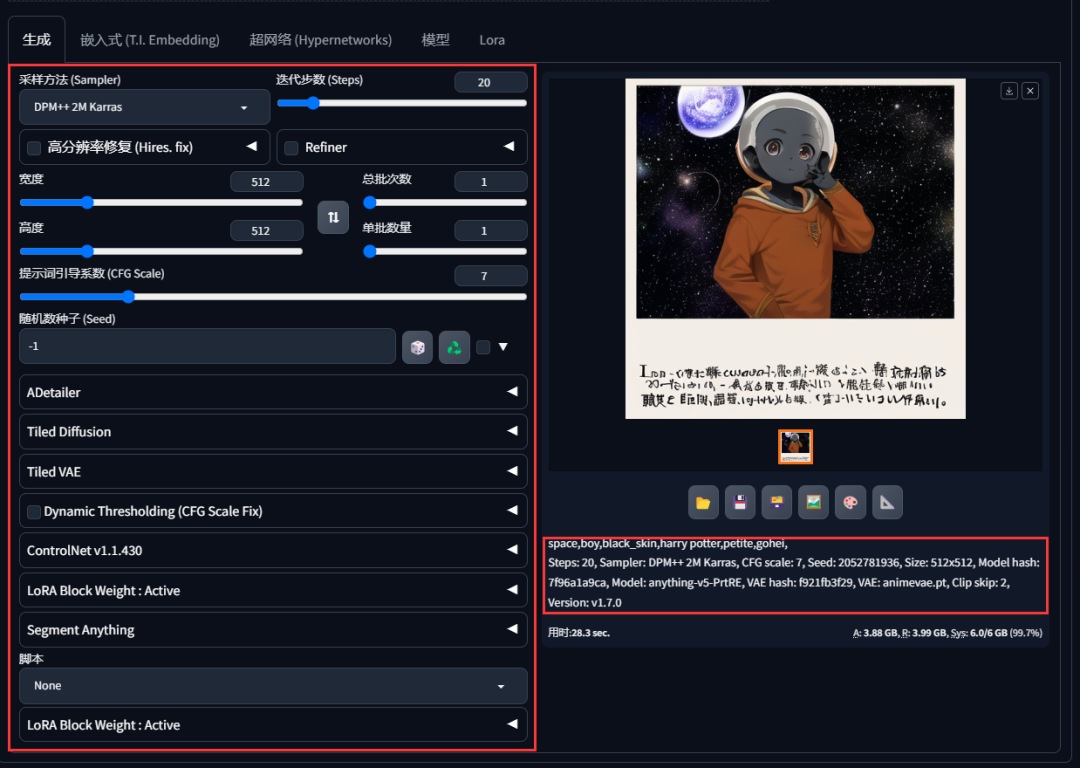The height and width of the screenshot is (768, 1080).
Task: Open the 超网络 (Hypernetworks) tab
Action: coord(320,40)
